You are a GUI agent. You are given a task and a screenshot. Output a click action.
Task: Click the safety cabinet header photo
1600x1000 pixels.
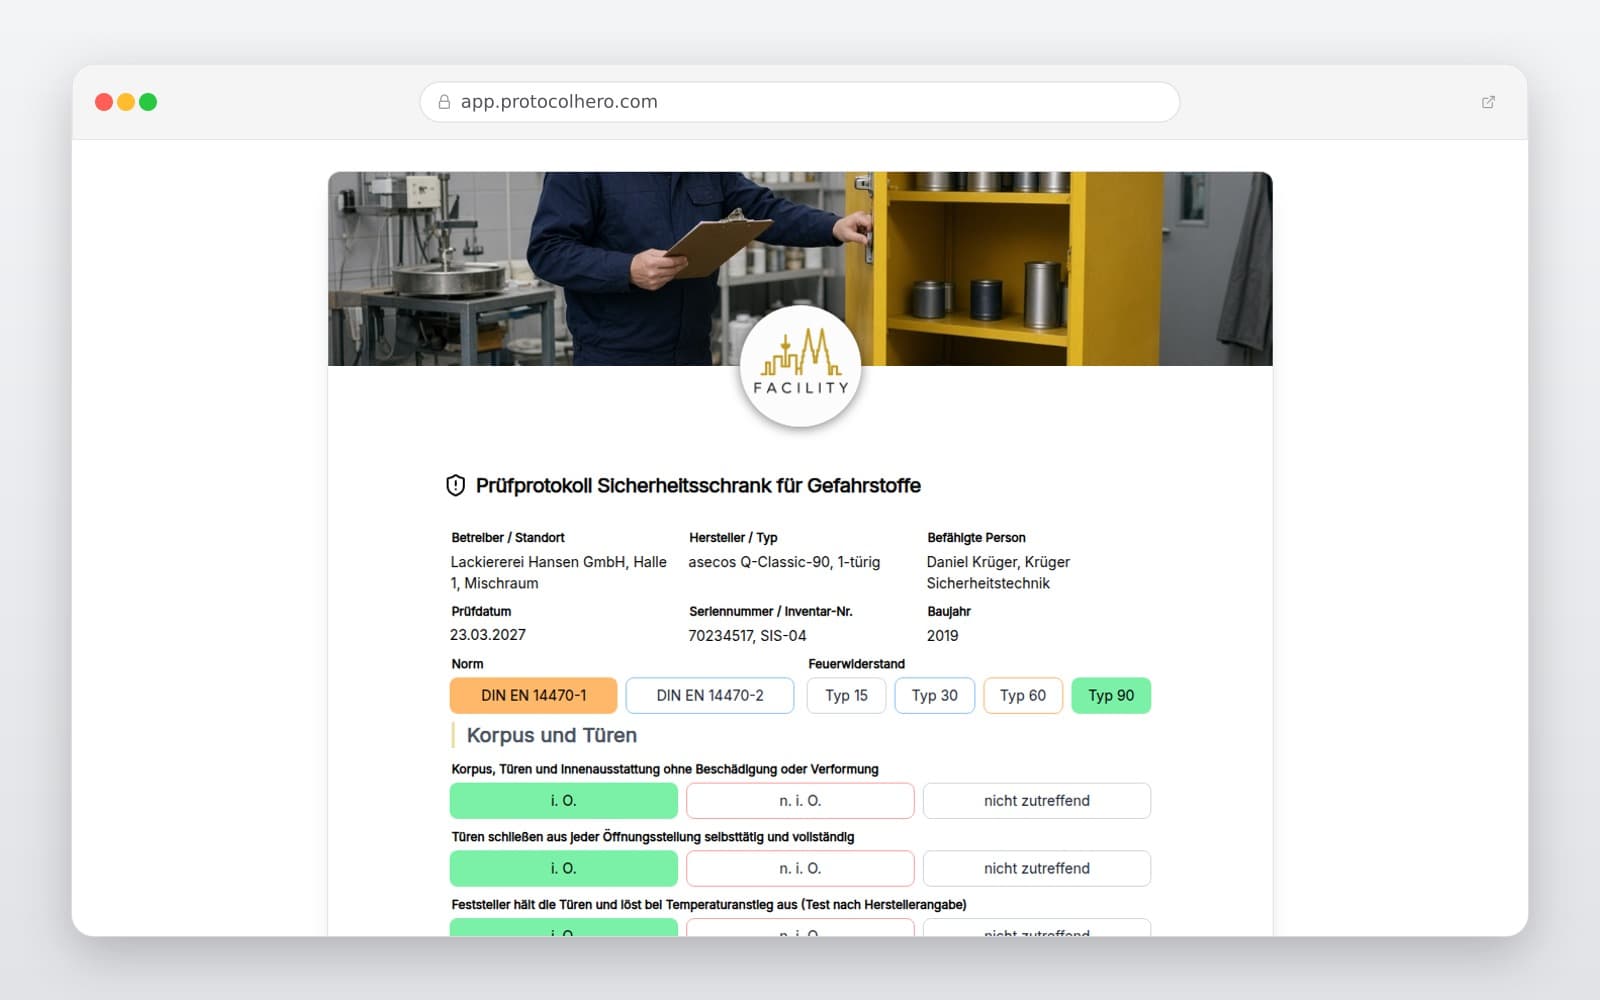tap(800, 269)
